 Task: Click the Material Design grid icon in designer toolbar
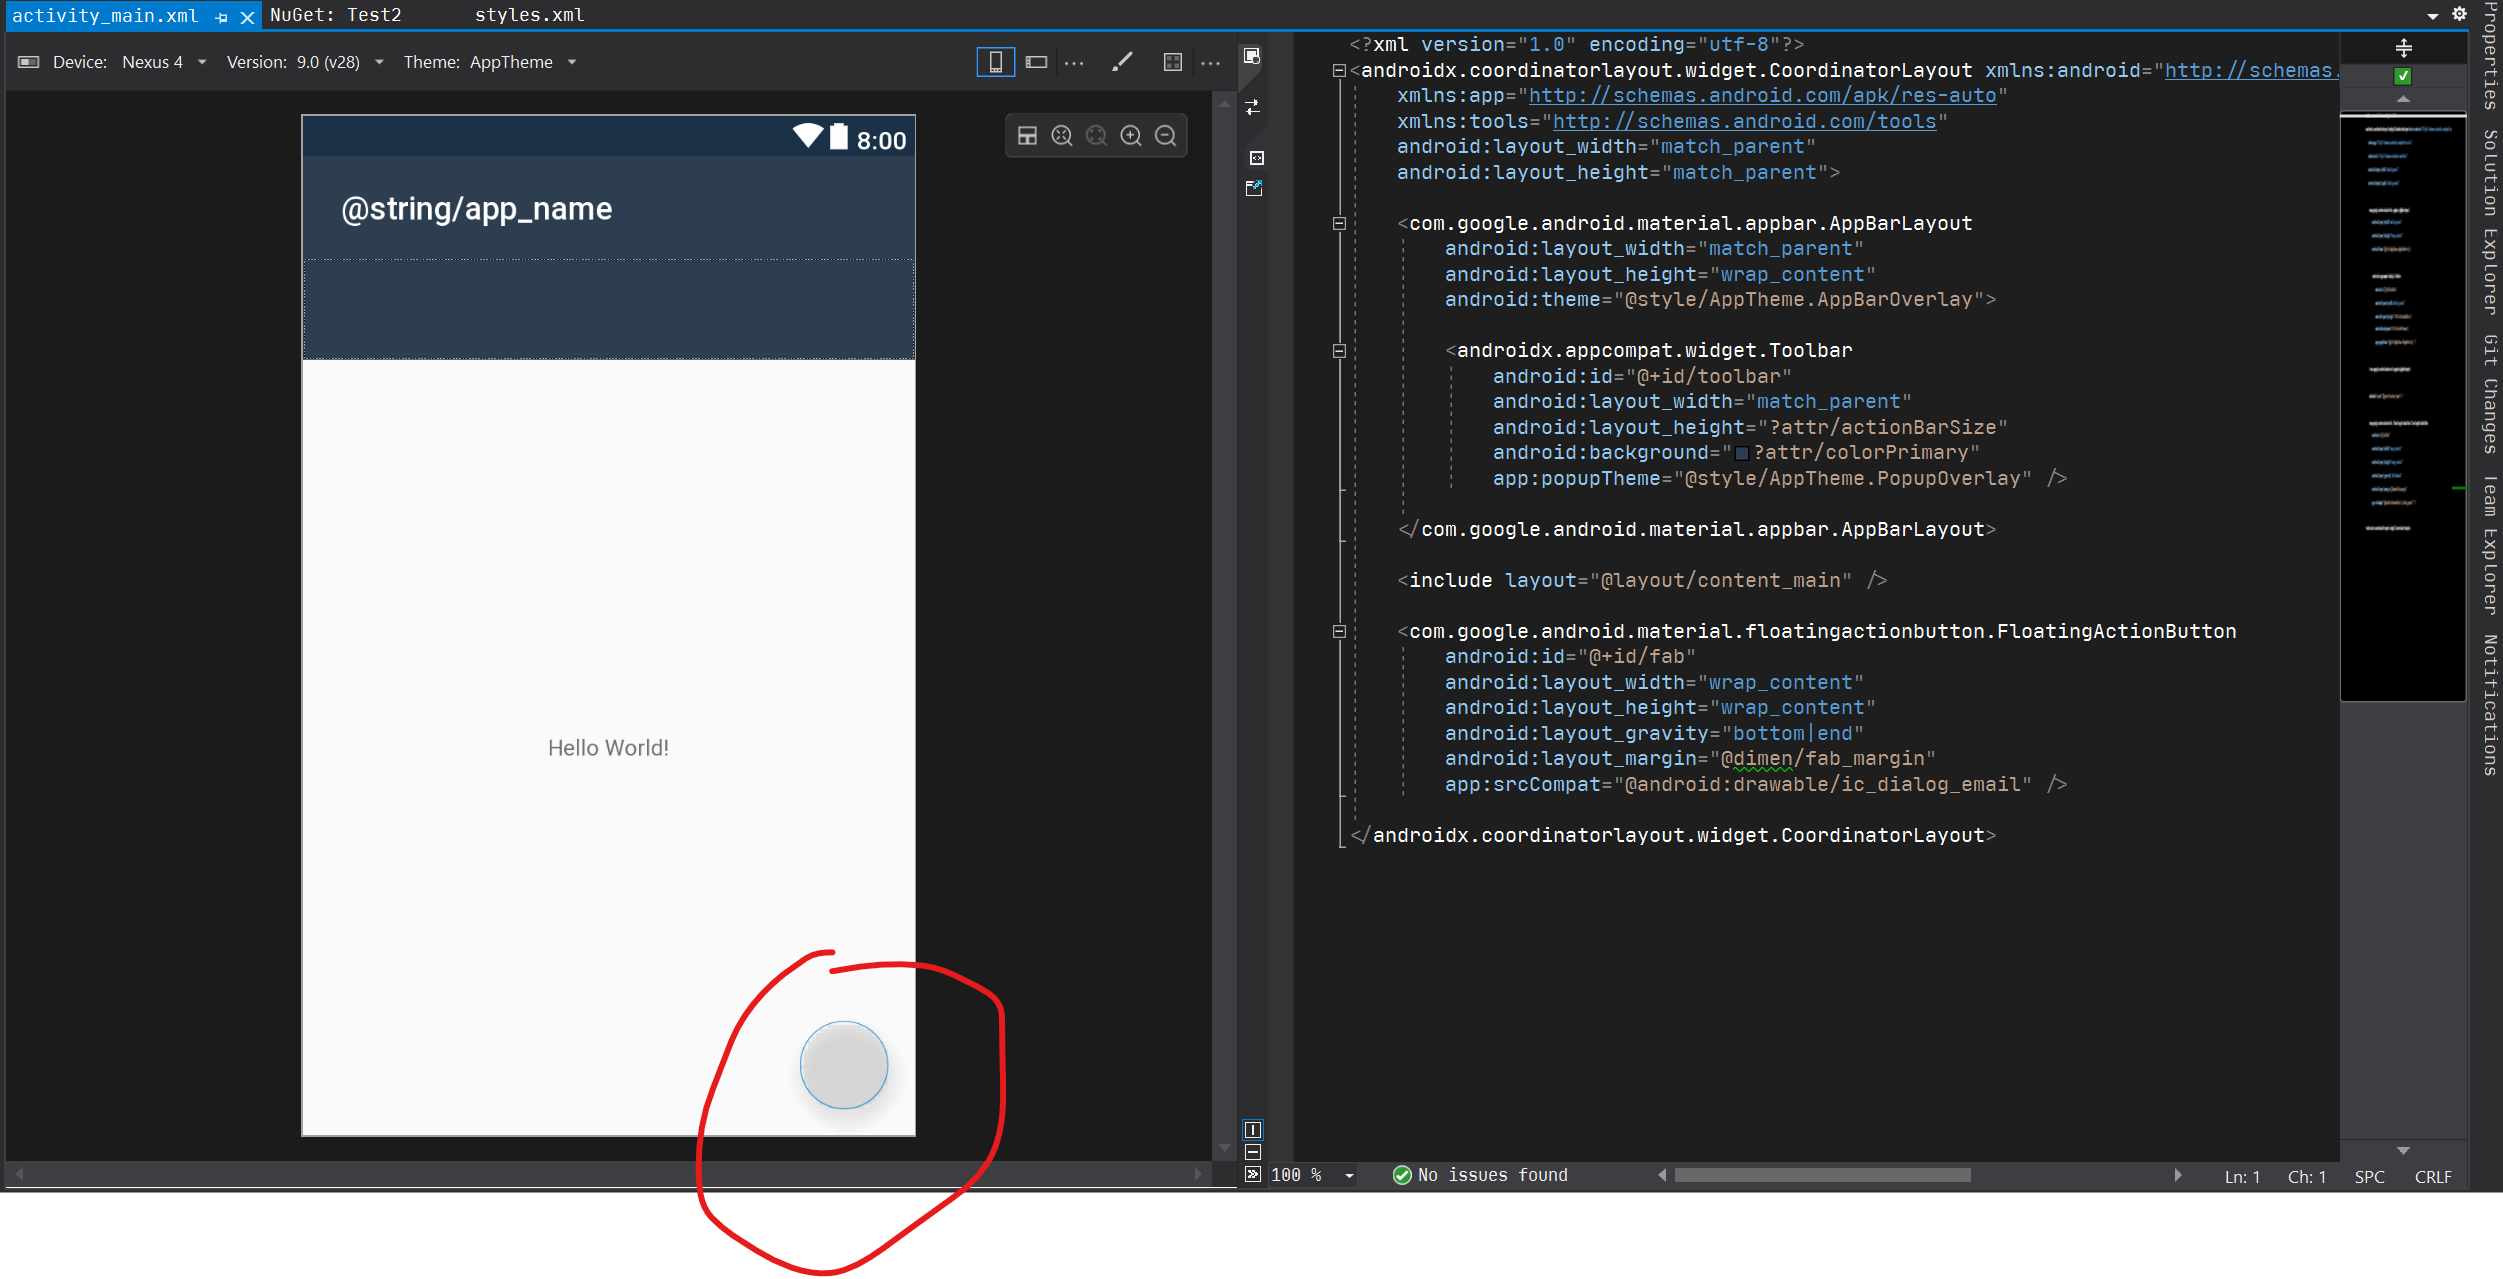[1172, 61]
